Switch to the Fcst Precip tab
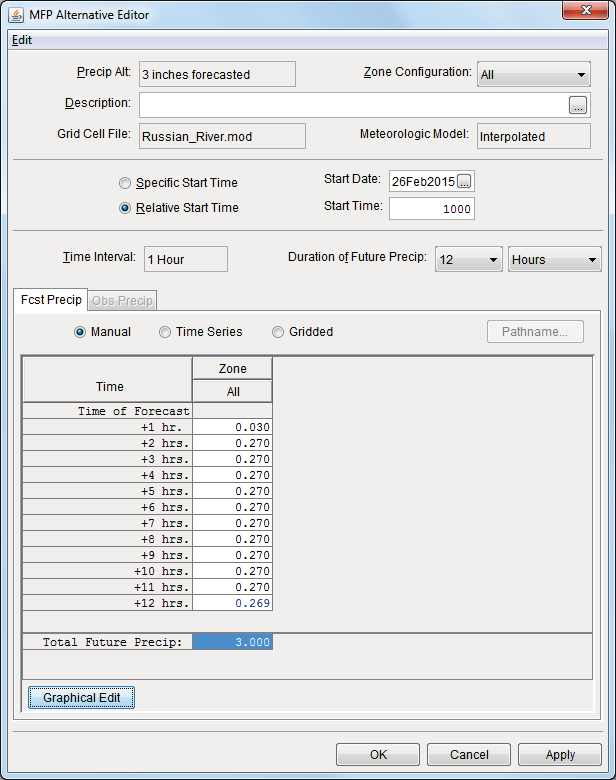The width and height of the screenshot is (616, 780). click(51, 300)
